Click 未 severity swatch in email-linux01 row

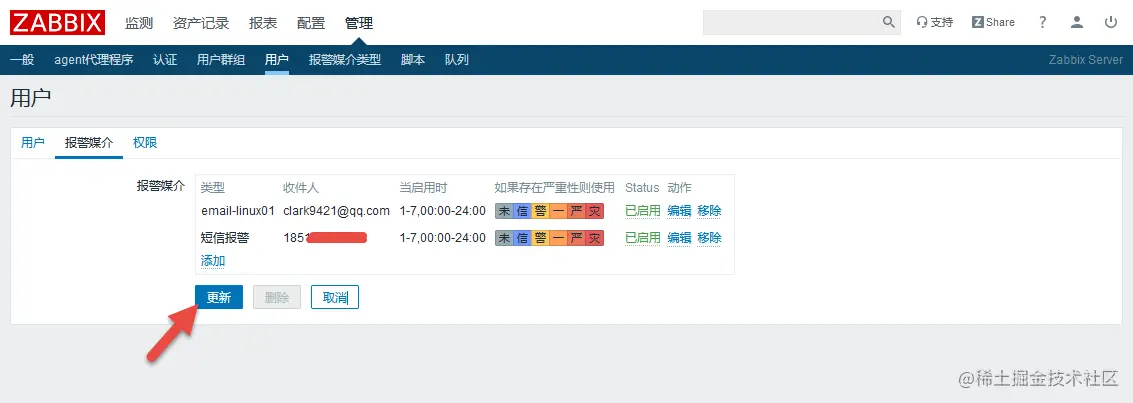click(x=504, y=211)
